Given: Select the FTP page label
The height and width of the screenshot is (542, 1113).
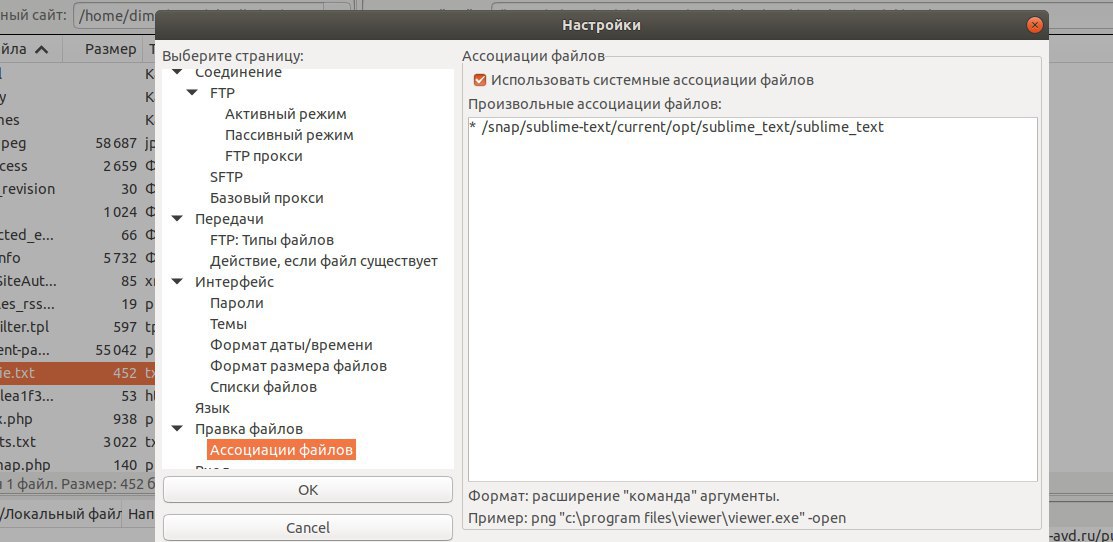Looking at the screenshot, I should pyautogui.click(x=222, y=93).
